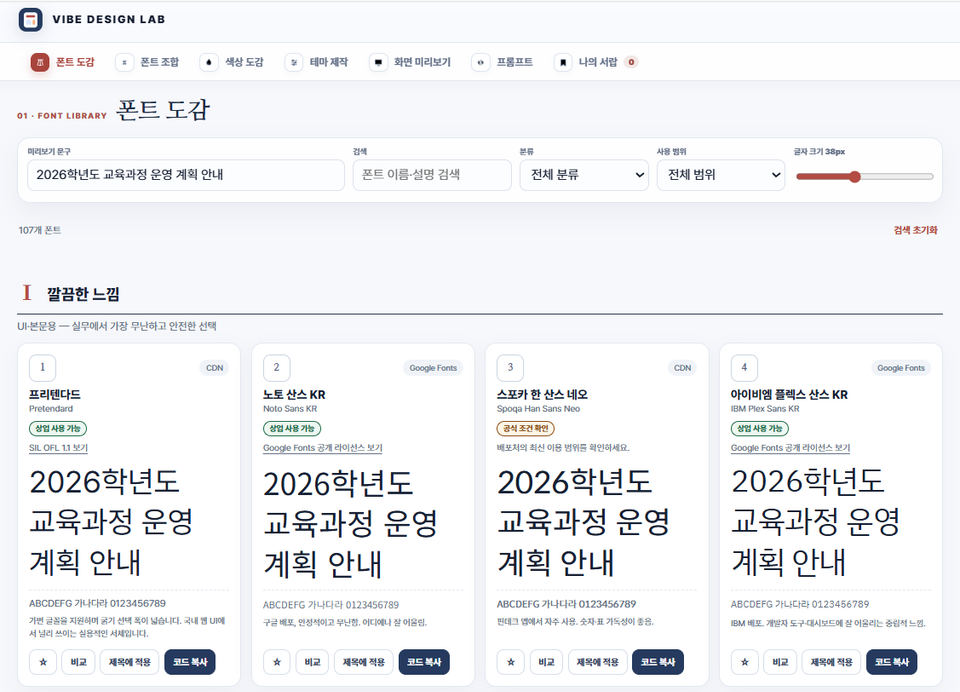Click 검색 초기화 link
Image resolution: width=960 pixels, height=692 pixels.
coord(915,230)
